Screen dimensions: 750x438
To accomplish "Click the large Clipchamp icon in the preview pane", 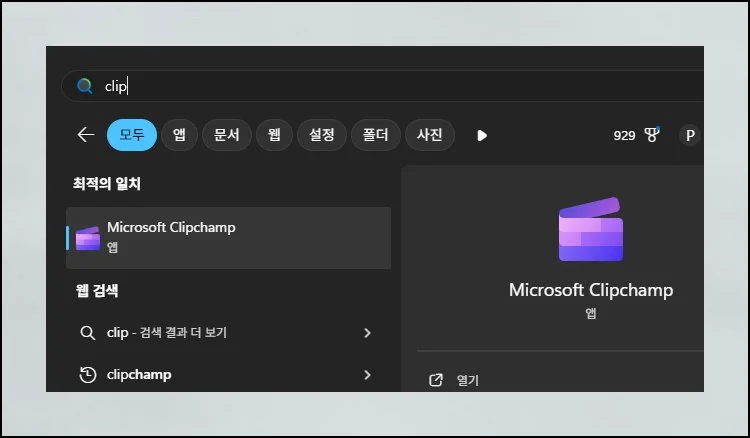I will point(591,230).
